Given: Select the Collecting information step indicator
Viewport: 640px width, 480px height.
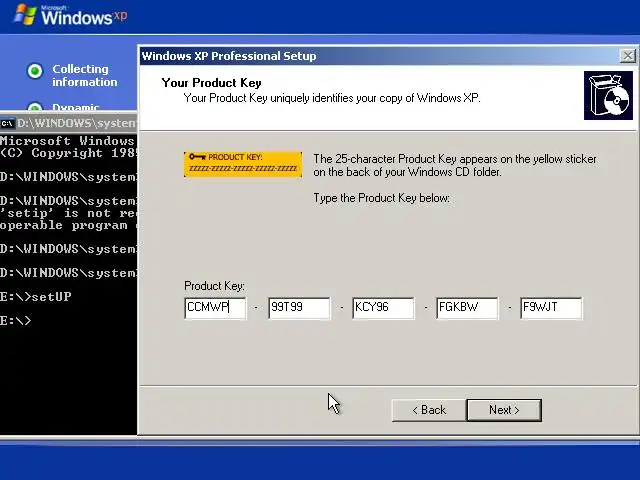Looking at the screenshot, I should pyautogui.click(x=35, y=71).
